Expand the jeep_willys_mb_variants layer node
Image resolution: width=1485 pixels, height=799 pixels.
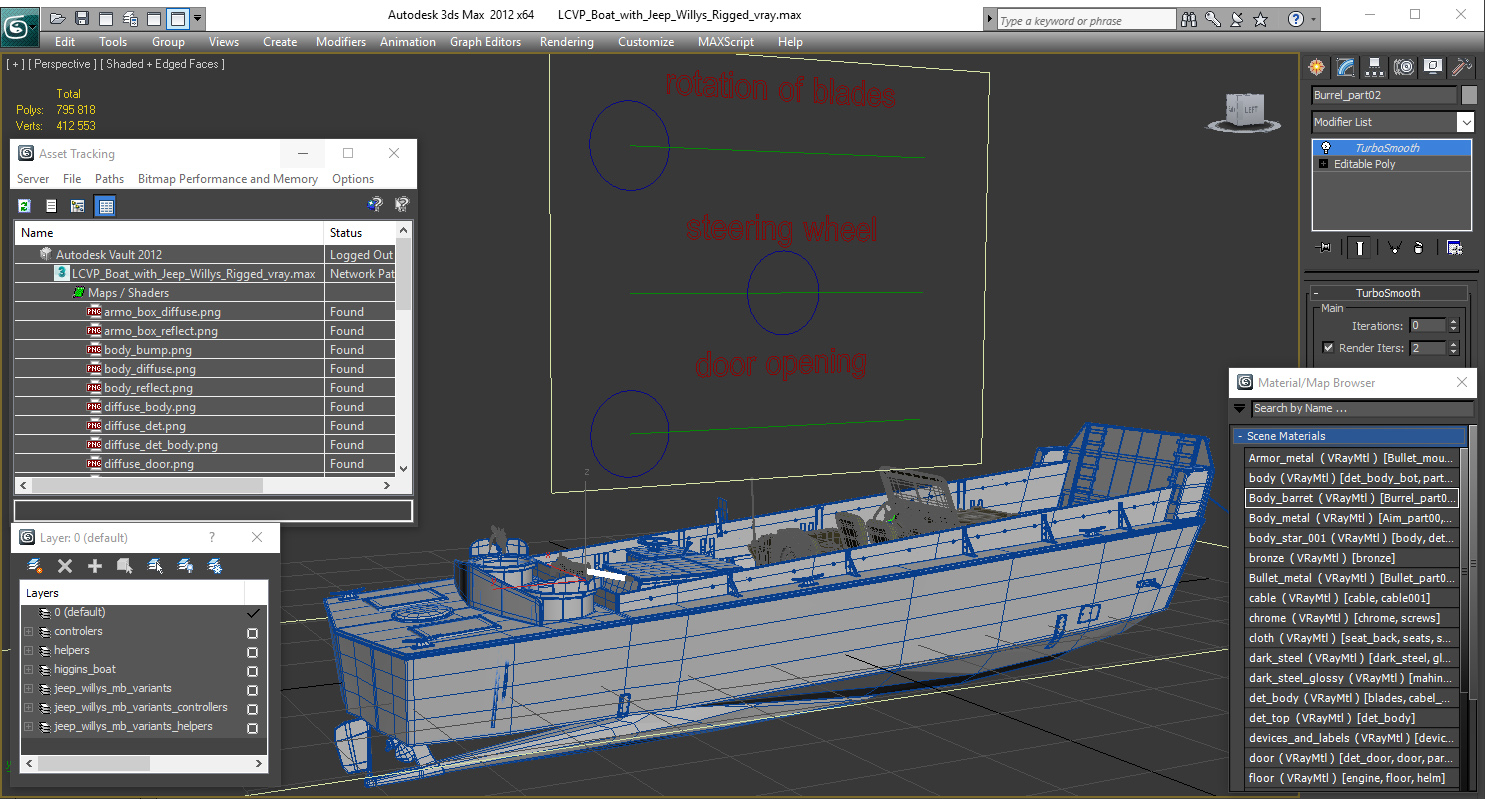tap(28, 689)
